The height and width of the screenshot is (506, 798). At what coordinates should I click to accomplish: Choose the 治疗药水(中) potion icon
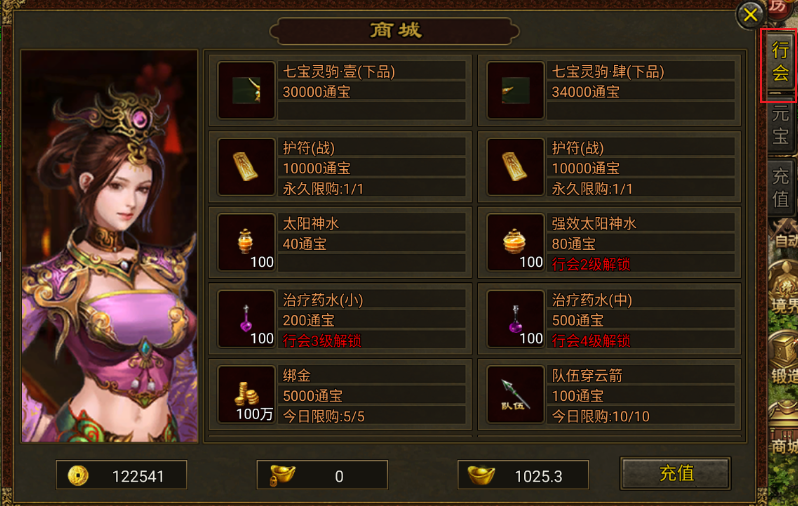515,319
